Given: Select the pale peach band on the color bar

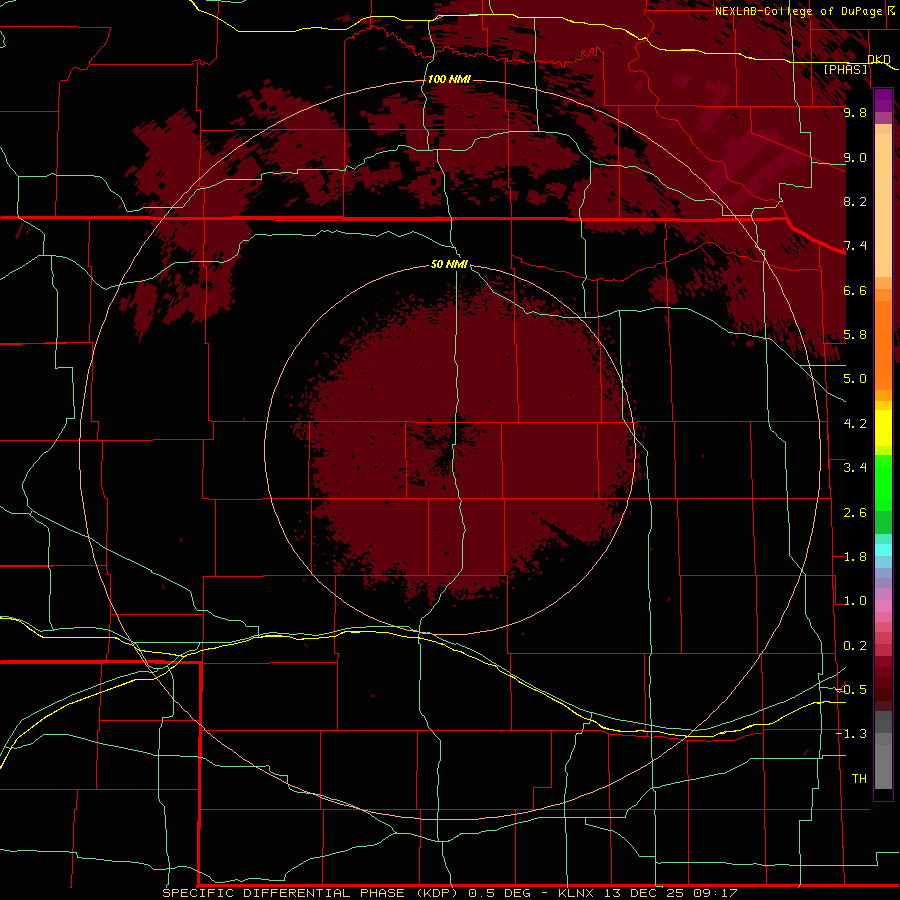Looking at the screenshot, I should [x=883, y=207].
